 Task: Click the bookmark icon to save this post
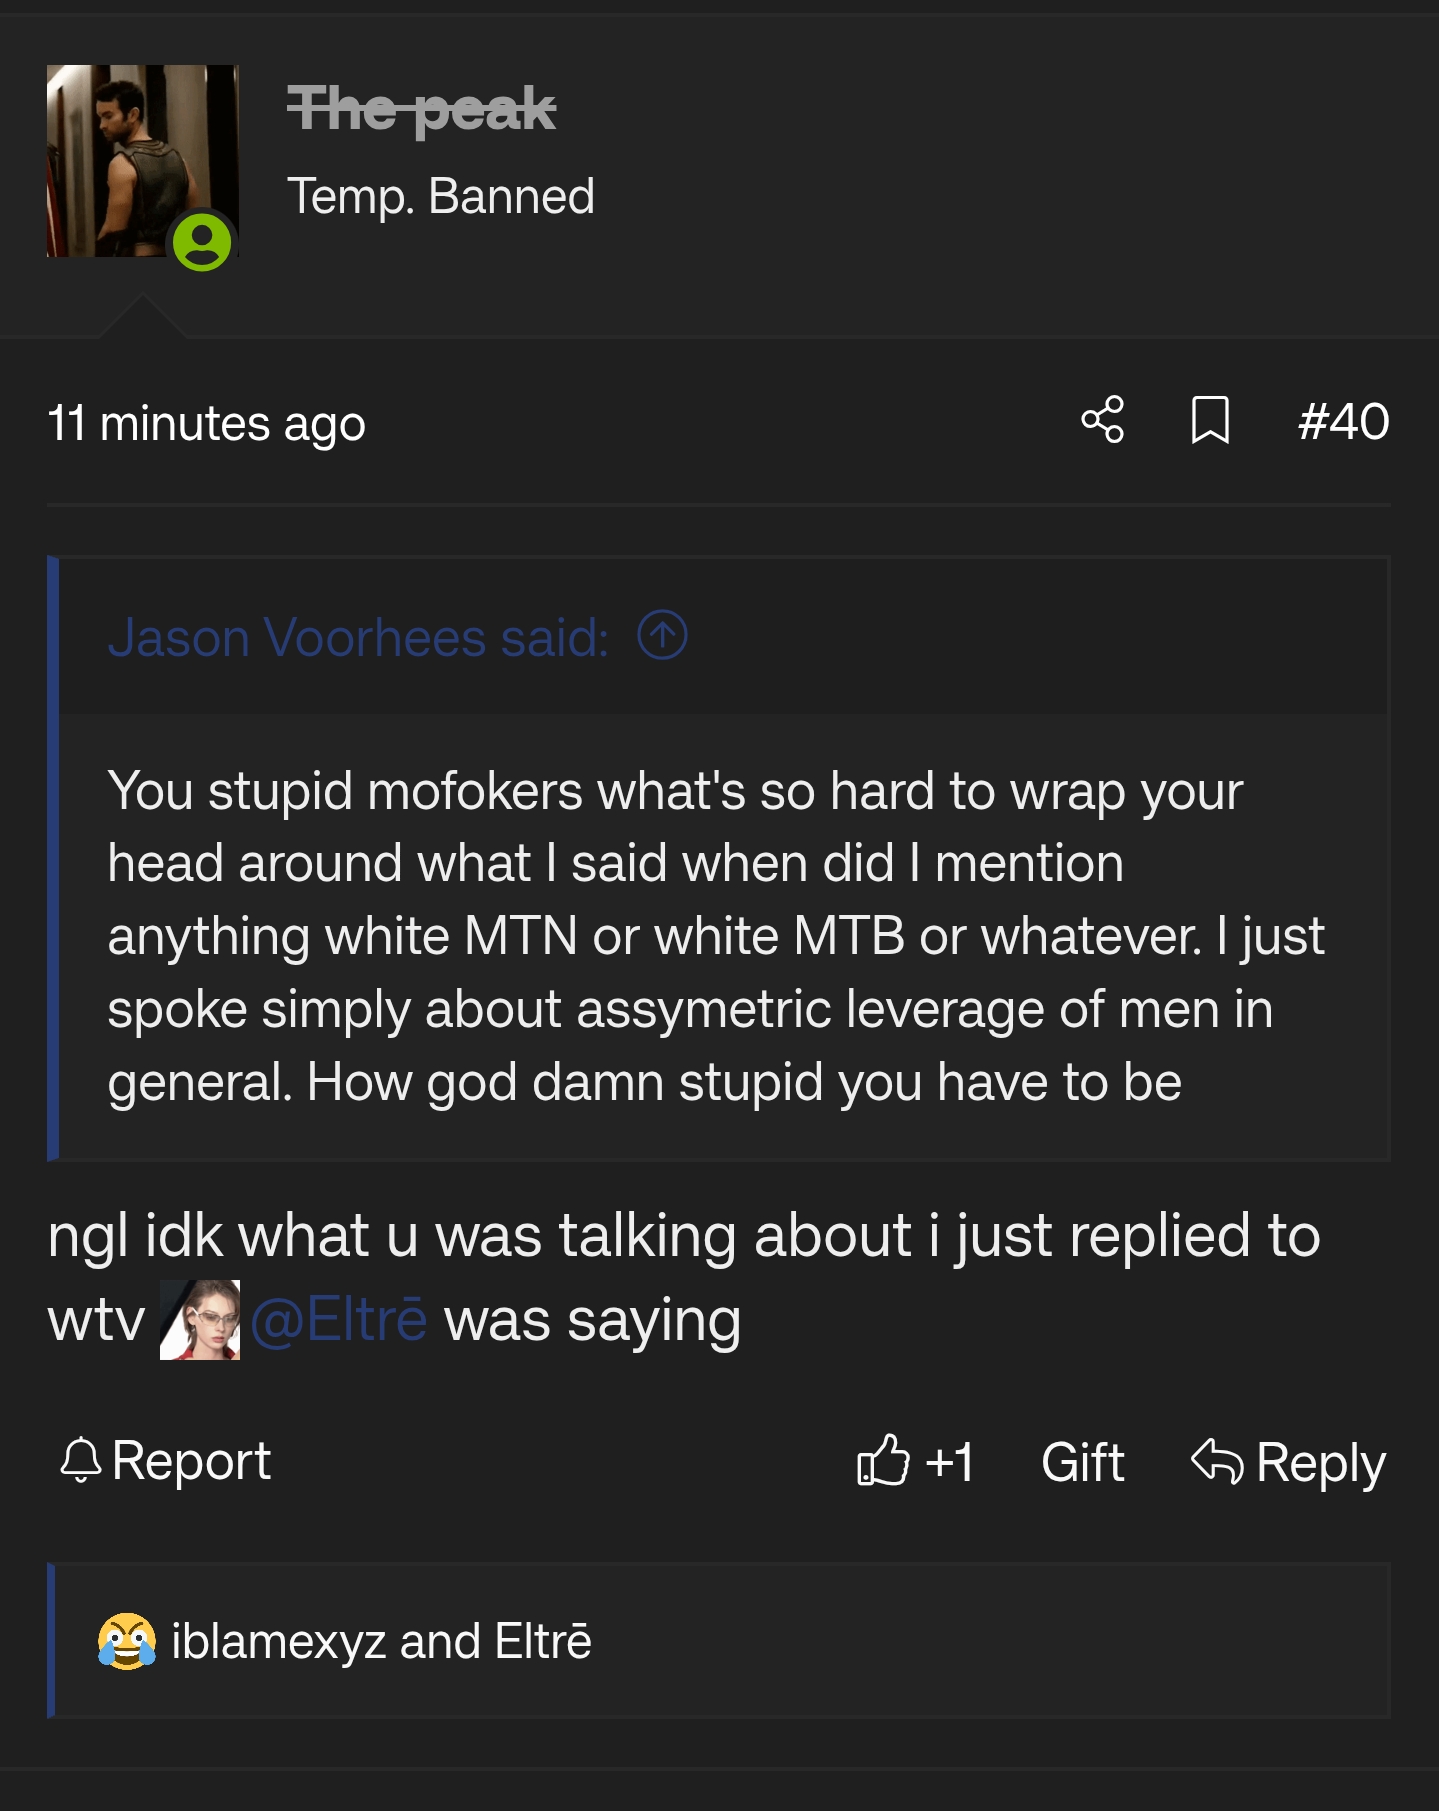coord(1212,422)
